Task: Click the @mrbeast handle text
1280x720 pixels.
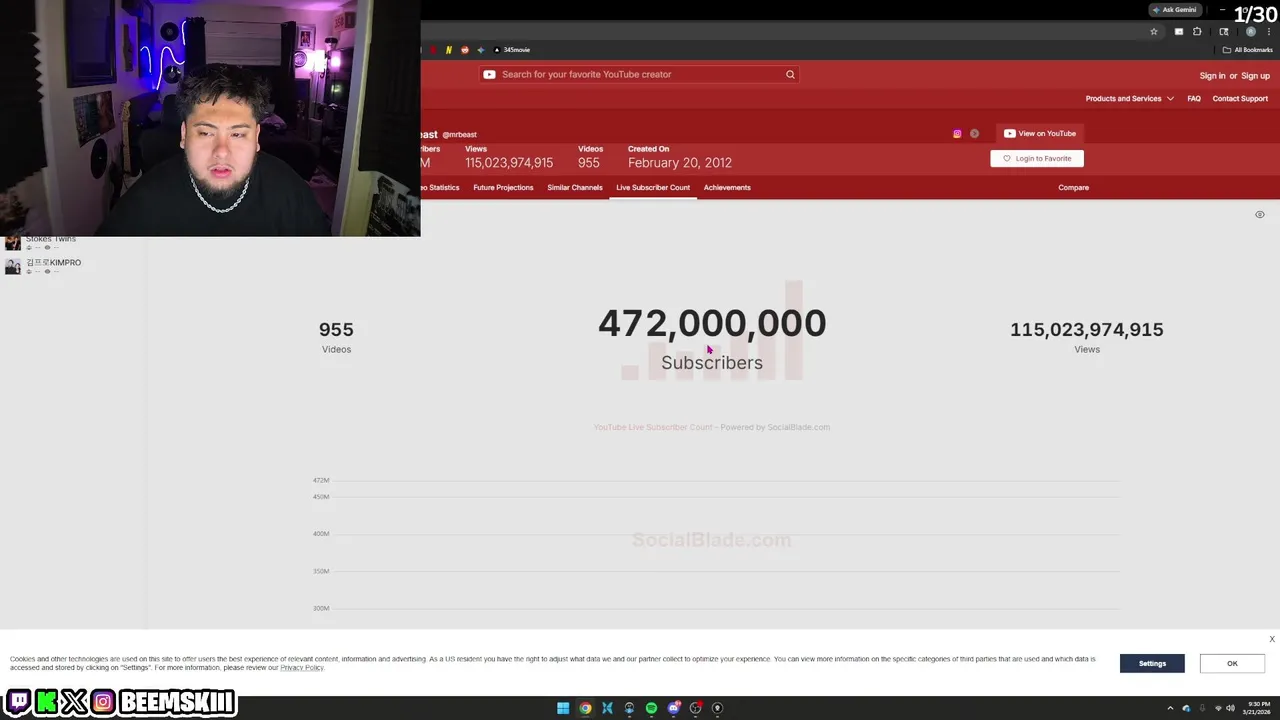Action: [460, 135]
